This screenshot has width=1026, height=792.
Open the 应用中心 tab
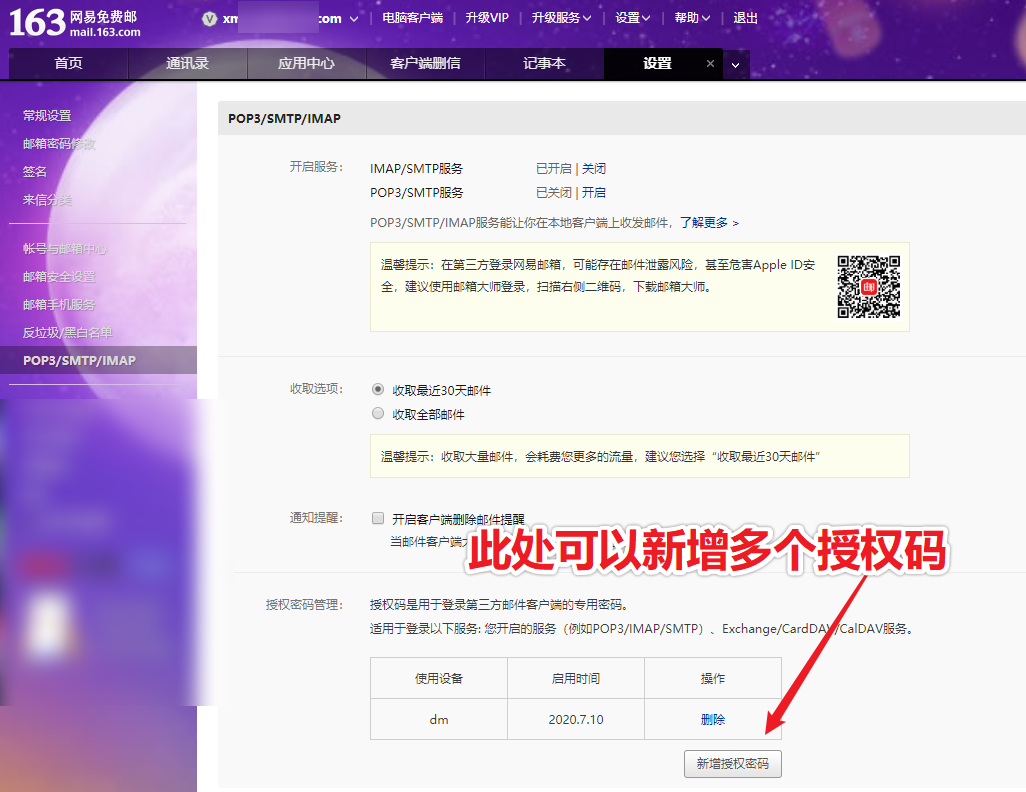[306, 63]
